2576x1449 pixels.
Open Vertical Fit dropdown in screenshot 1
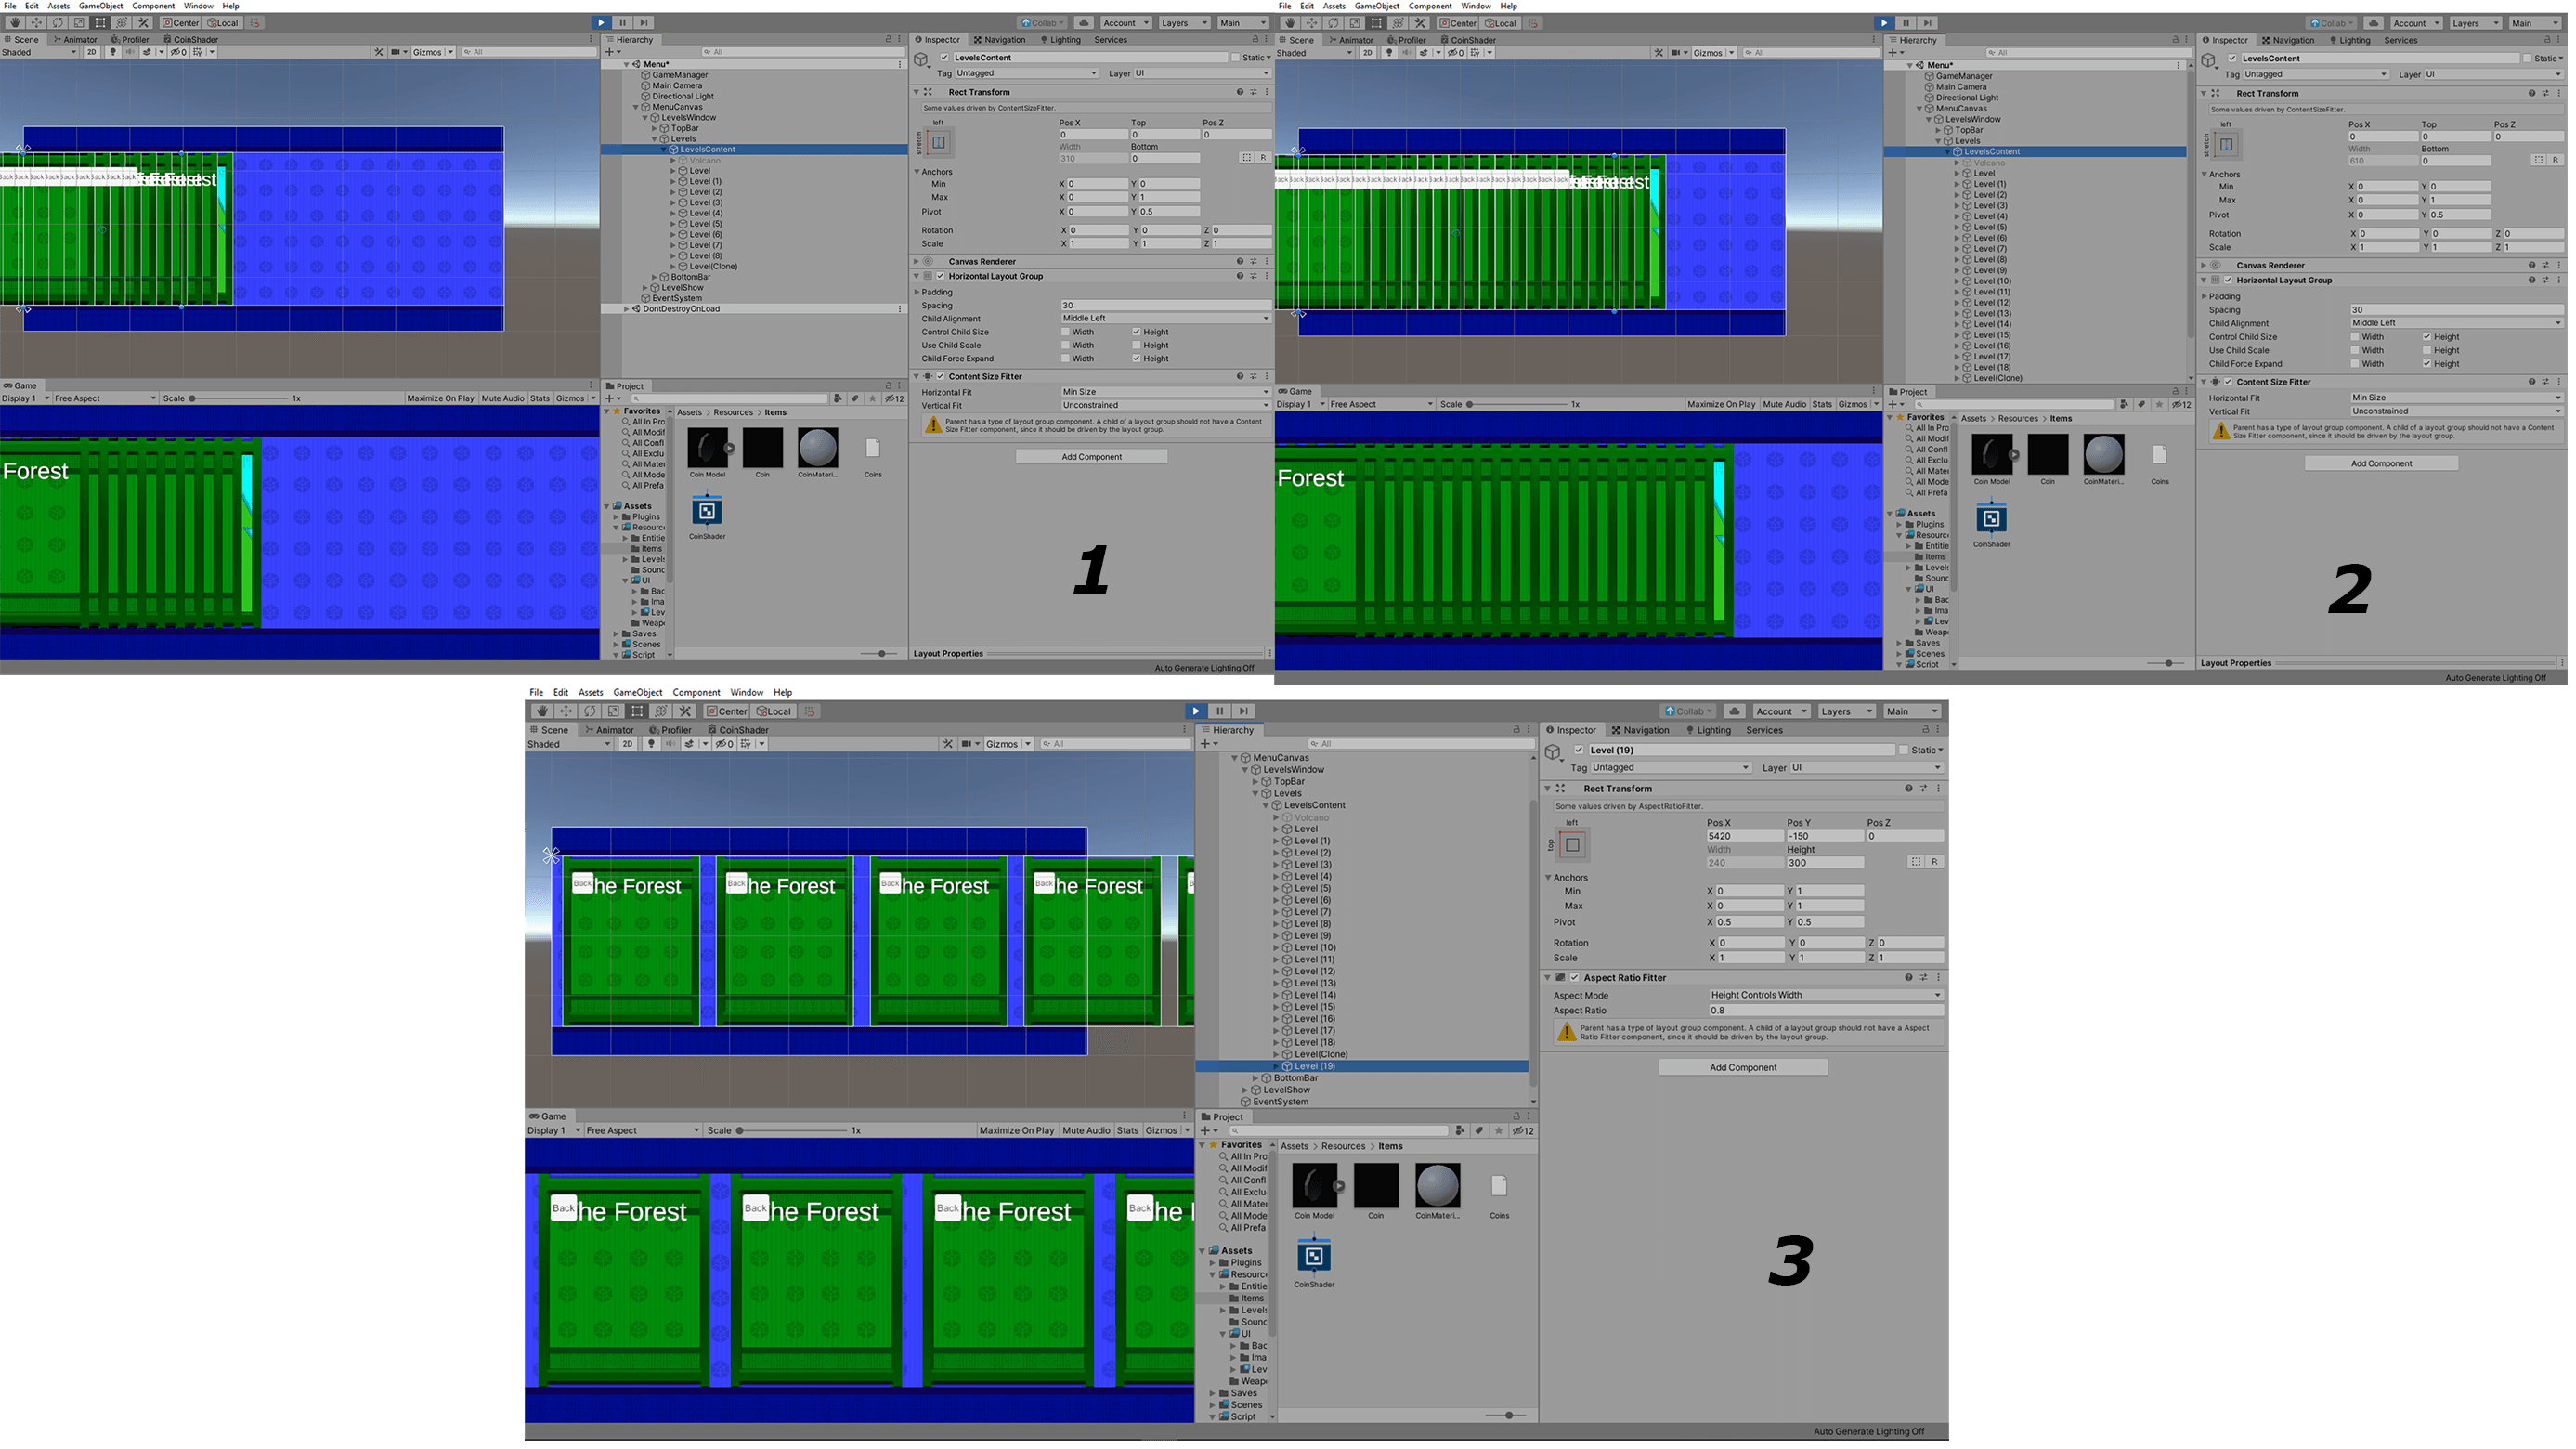(x=1165, y=405)
